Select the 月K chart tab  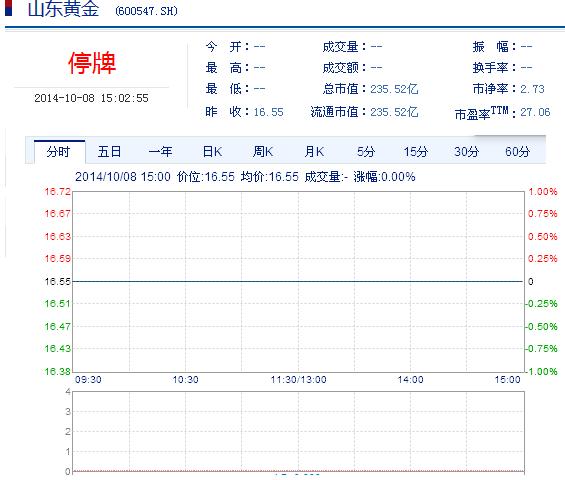(314, 152)
